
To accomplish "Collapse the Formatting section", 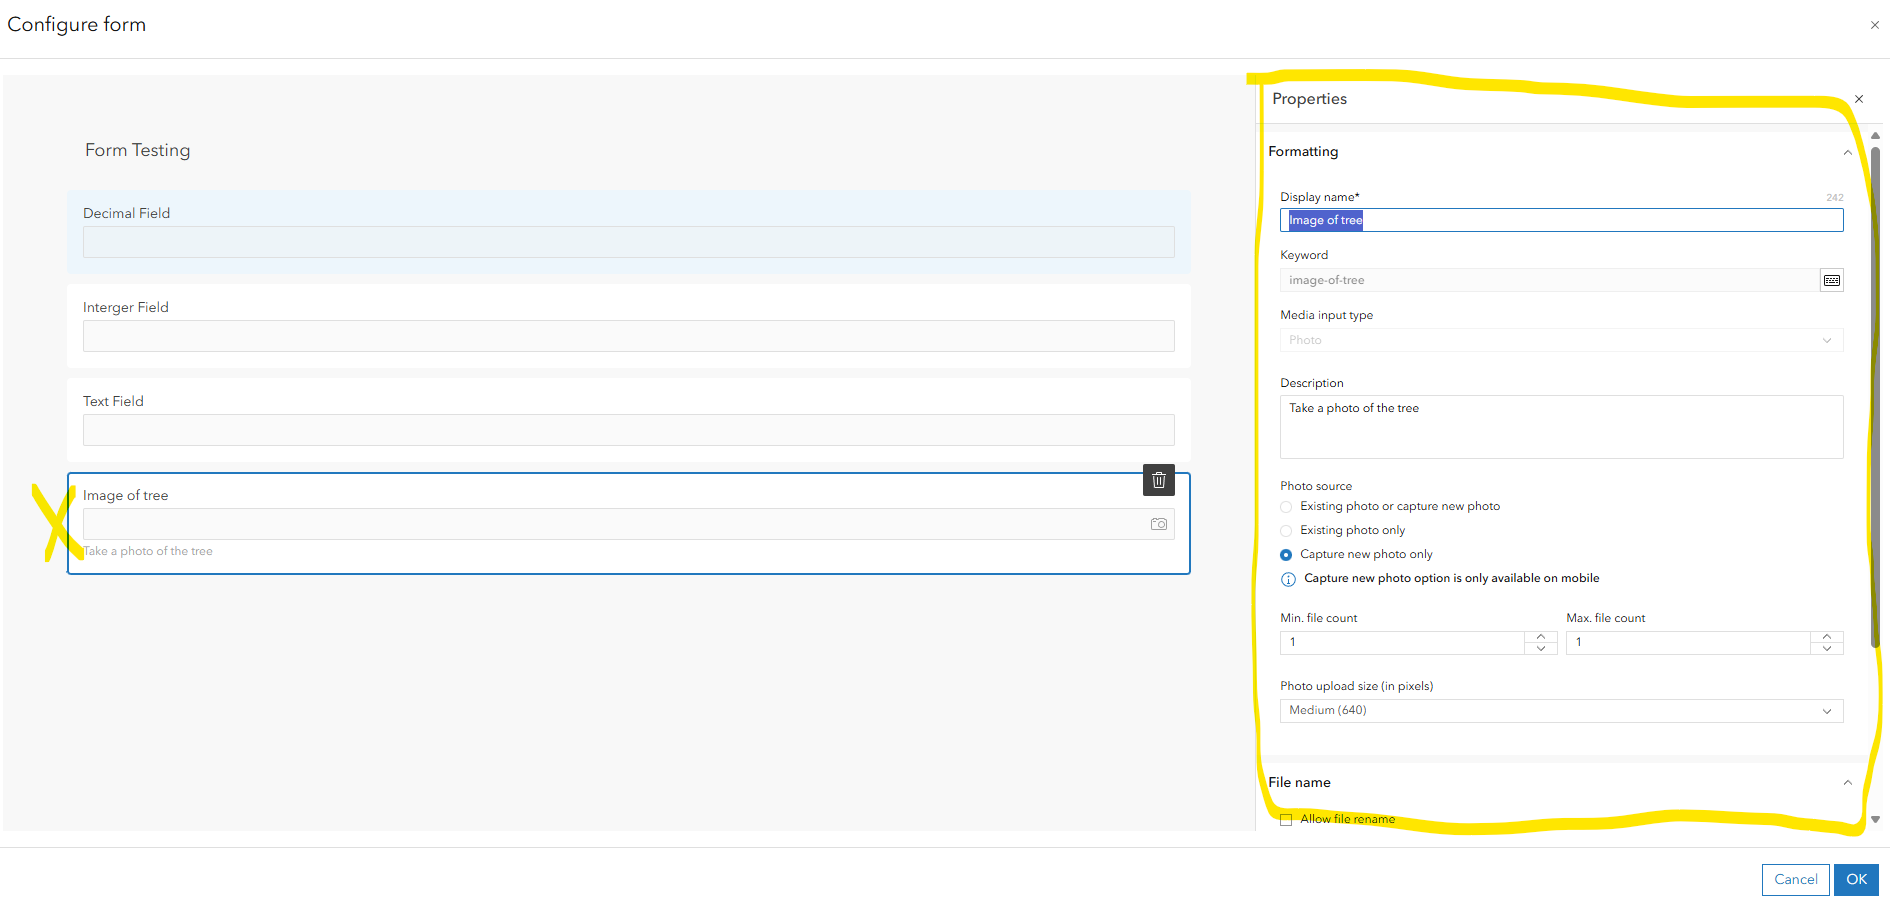I will click(x=1846, y=152).
